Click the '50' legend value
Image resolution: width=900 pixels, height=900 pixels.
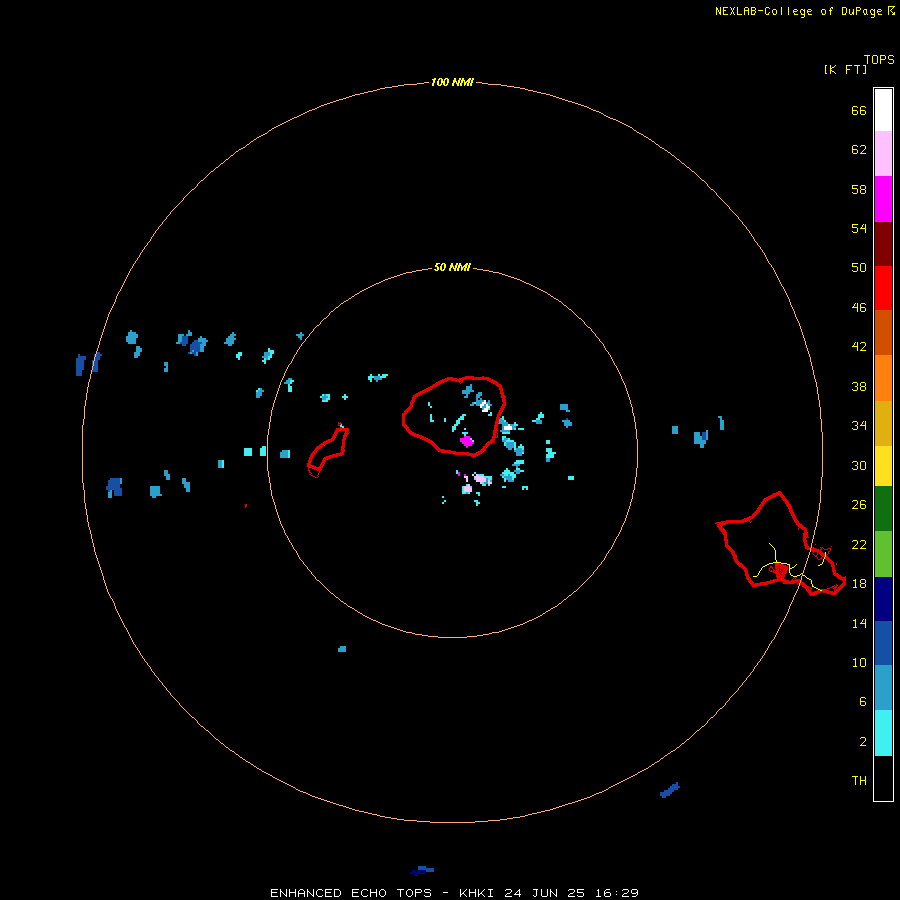click(859, 267)
